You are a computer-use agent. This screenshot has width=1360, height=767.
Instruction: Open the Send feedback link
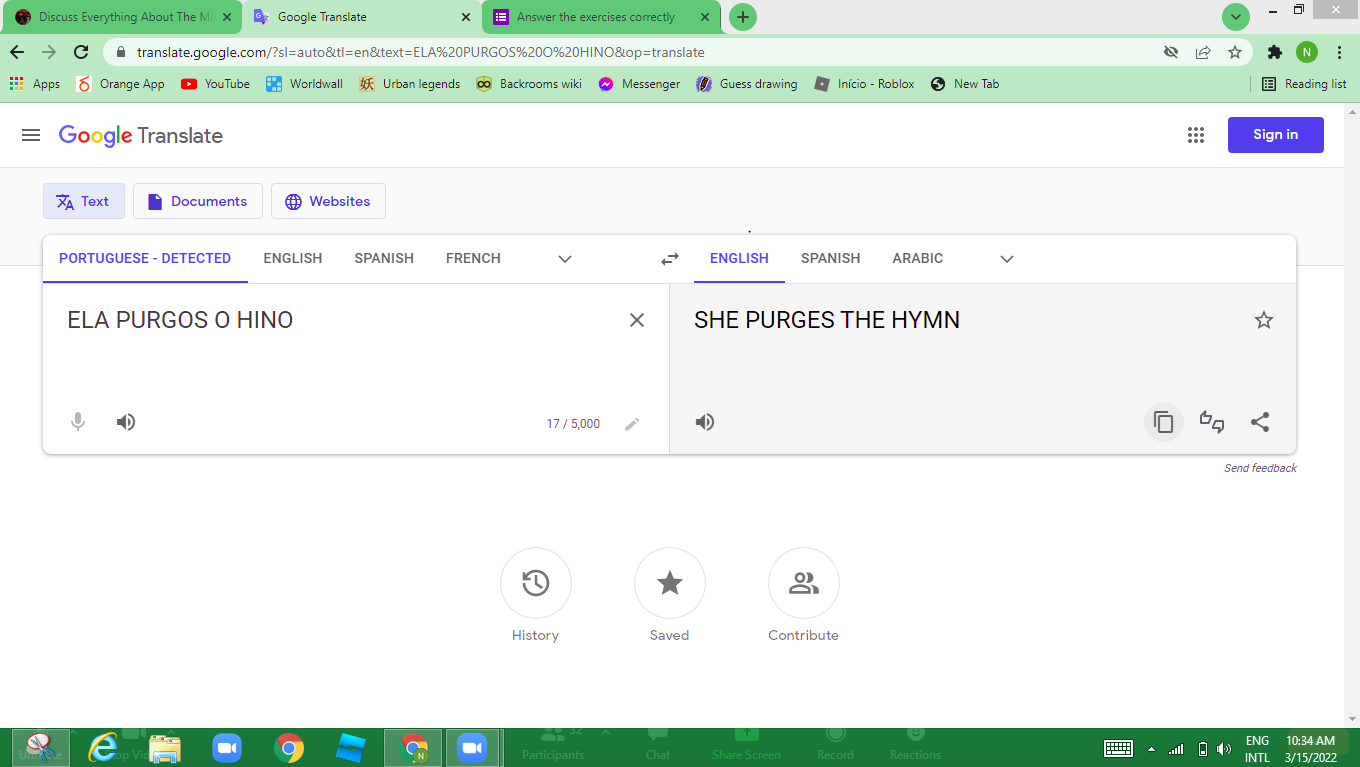click(1260, 467)
